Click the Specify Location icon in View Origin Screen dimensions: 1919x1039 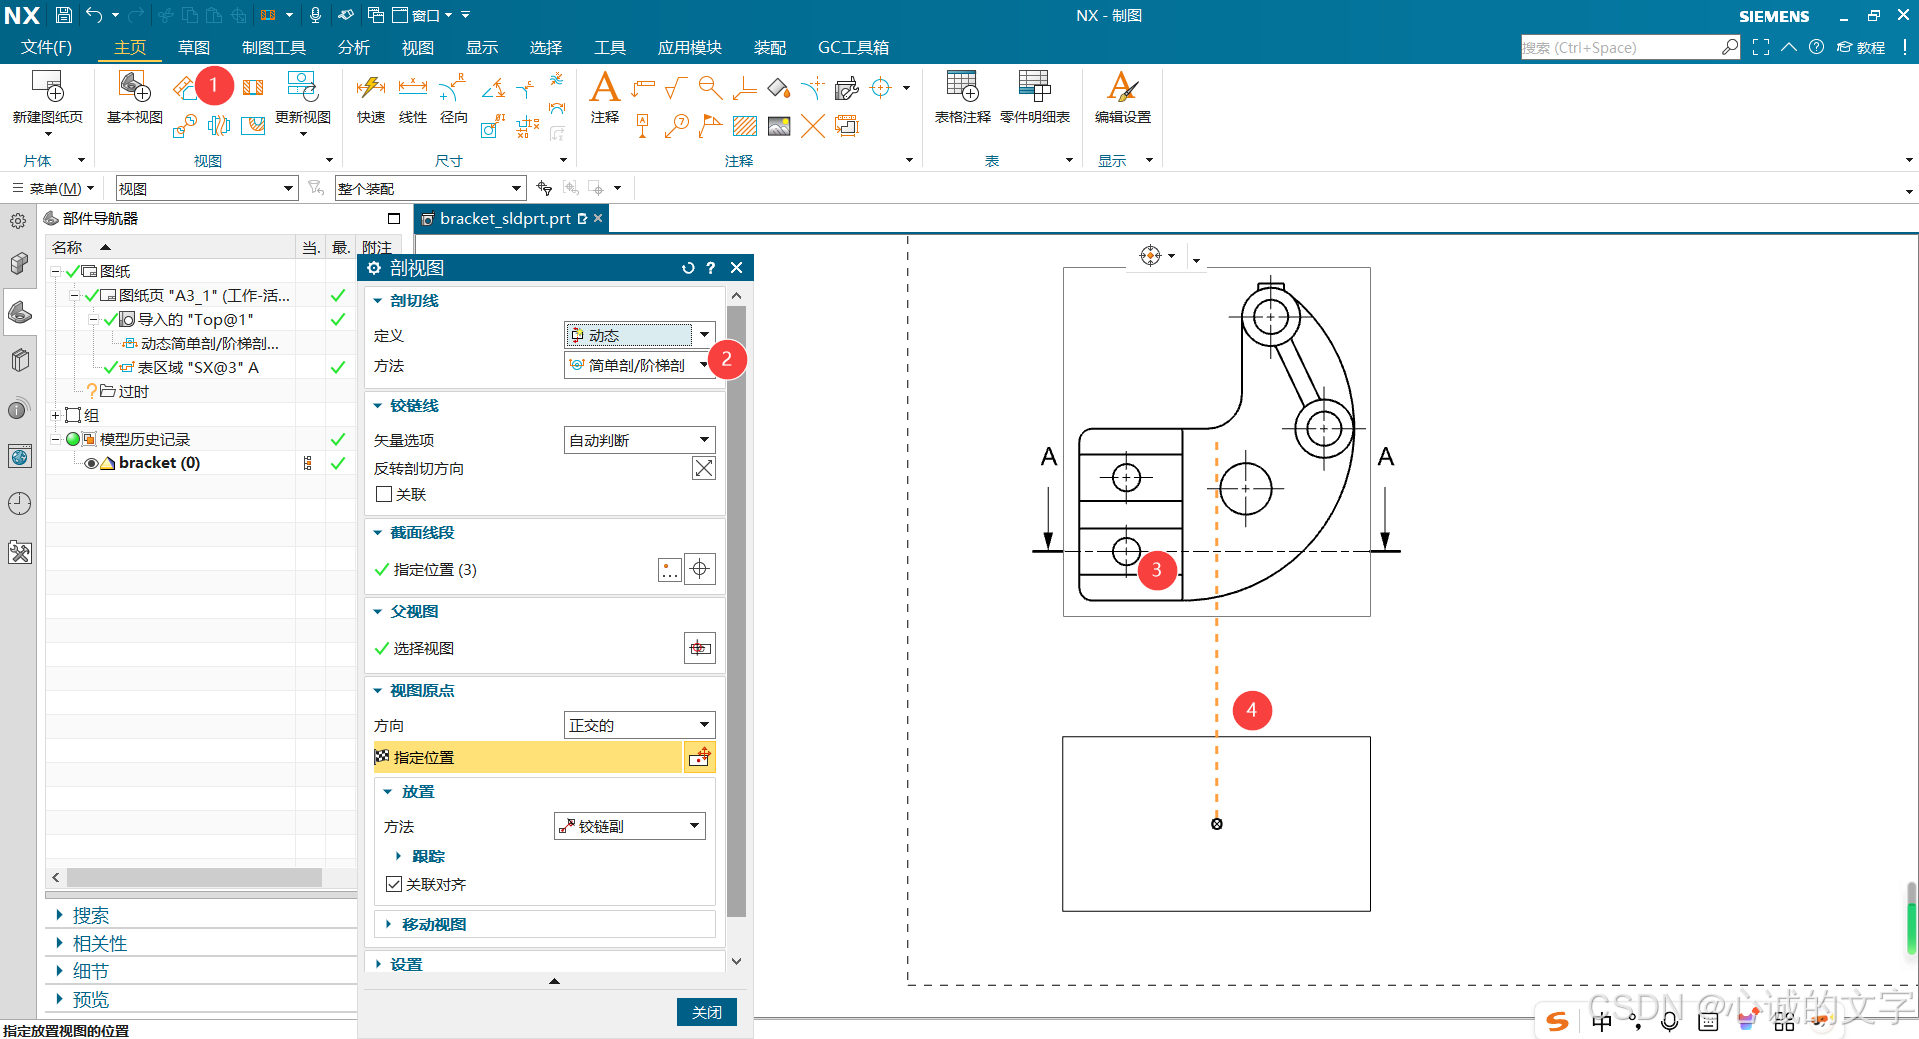700,757
